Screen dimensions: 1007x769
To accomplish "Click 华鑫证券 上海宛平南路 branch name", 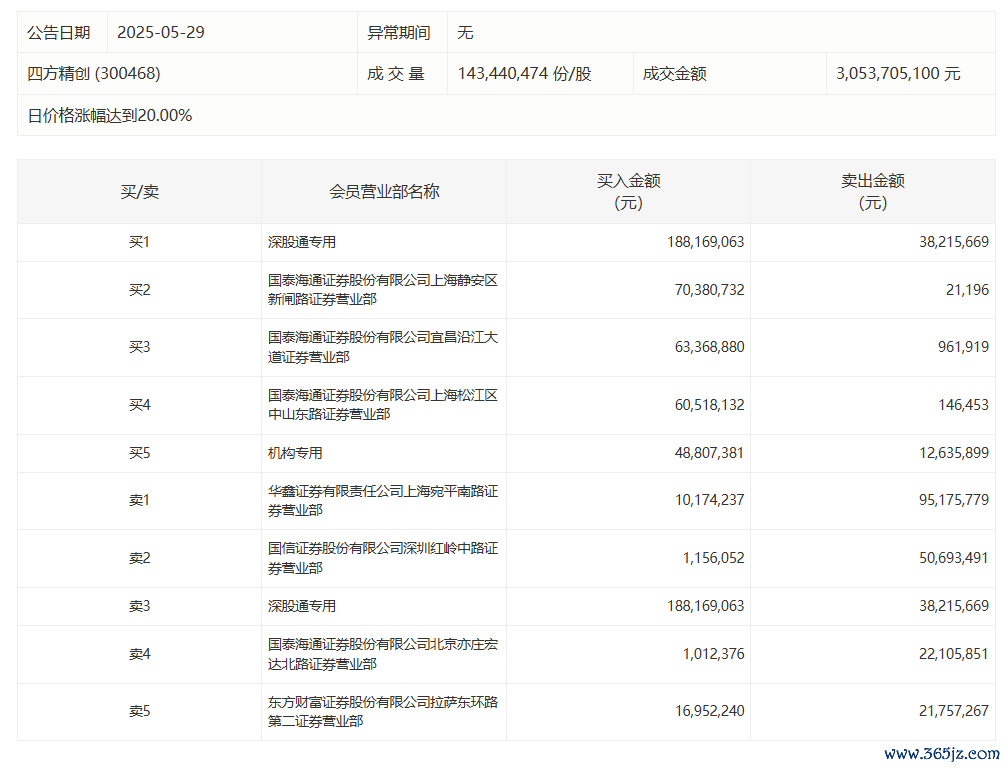I will point(383,500).
